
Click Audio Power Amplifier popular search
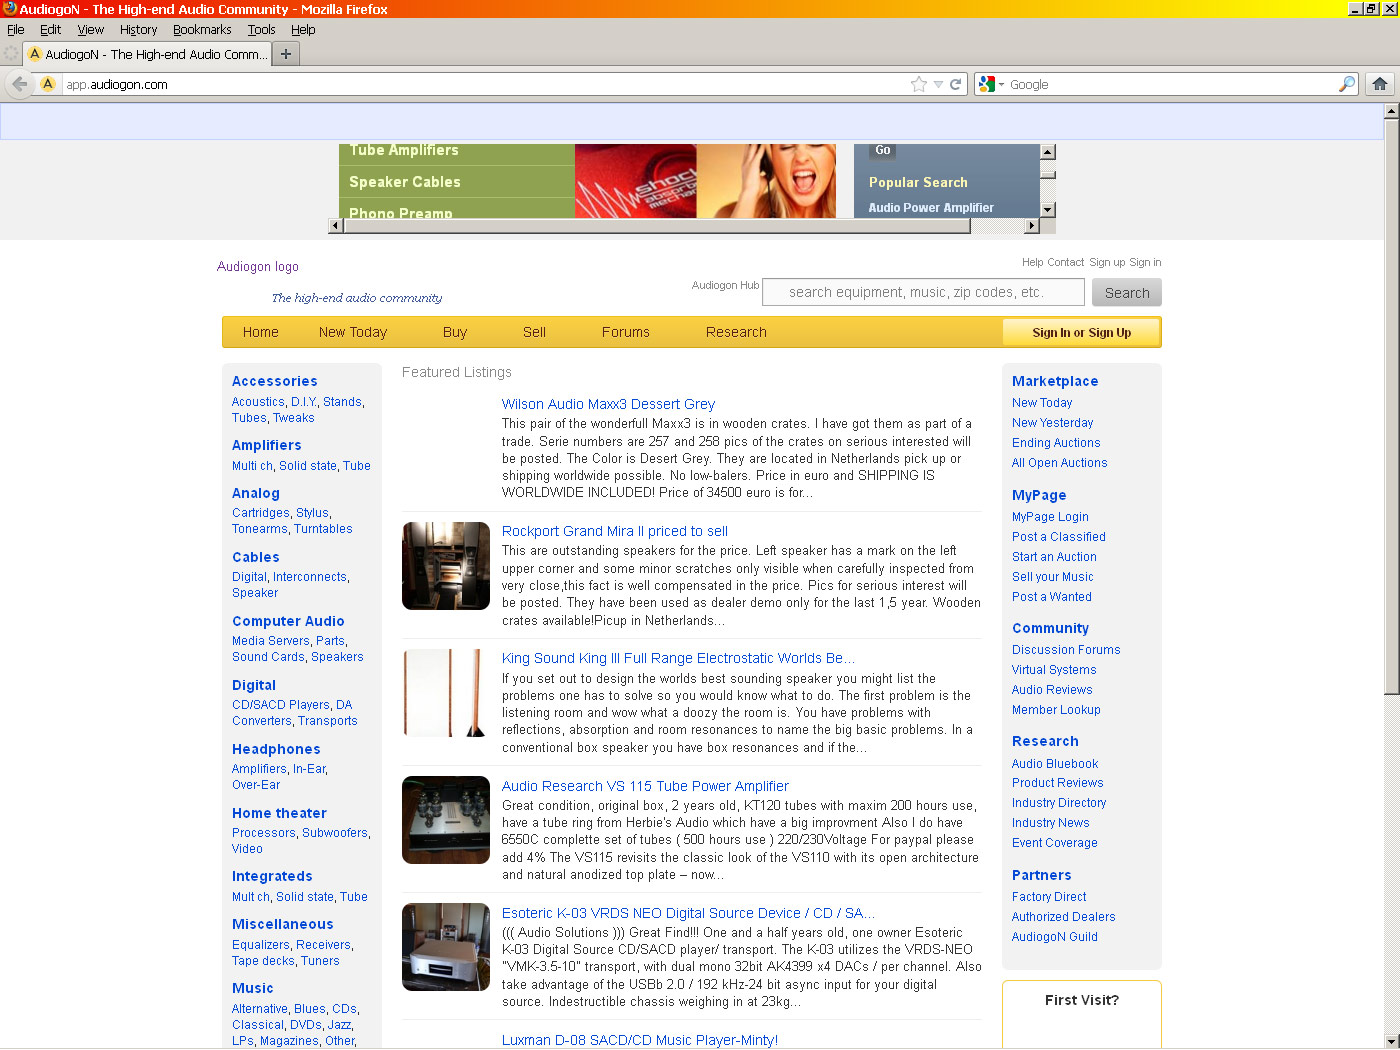pyautogui.click(x=931, y=208)
